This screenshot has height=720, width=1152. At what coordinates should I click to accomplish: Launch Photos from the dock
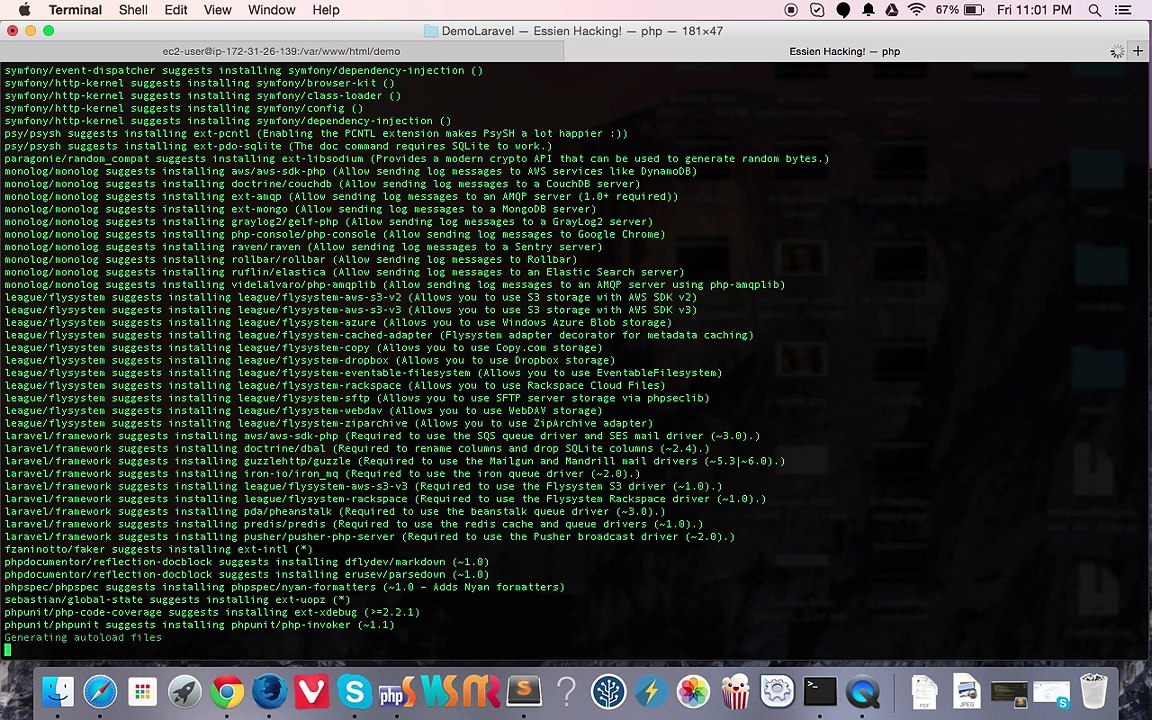point(693,691)
